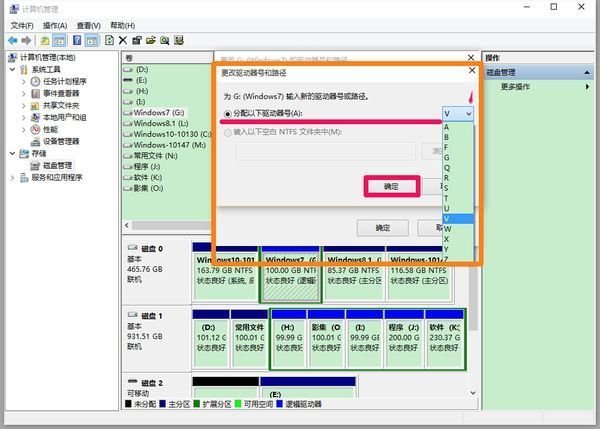600x429 pixels.
Task: Select 设备管理器 icon in tree
Action: 35,142
